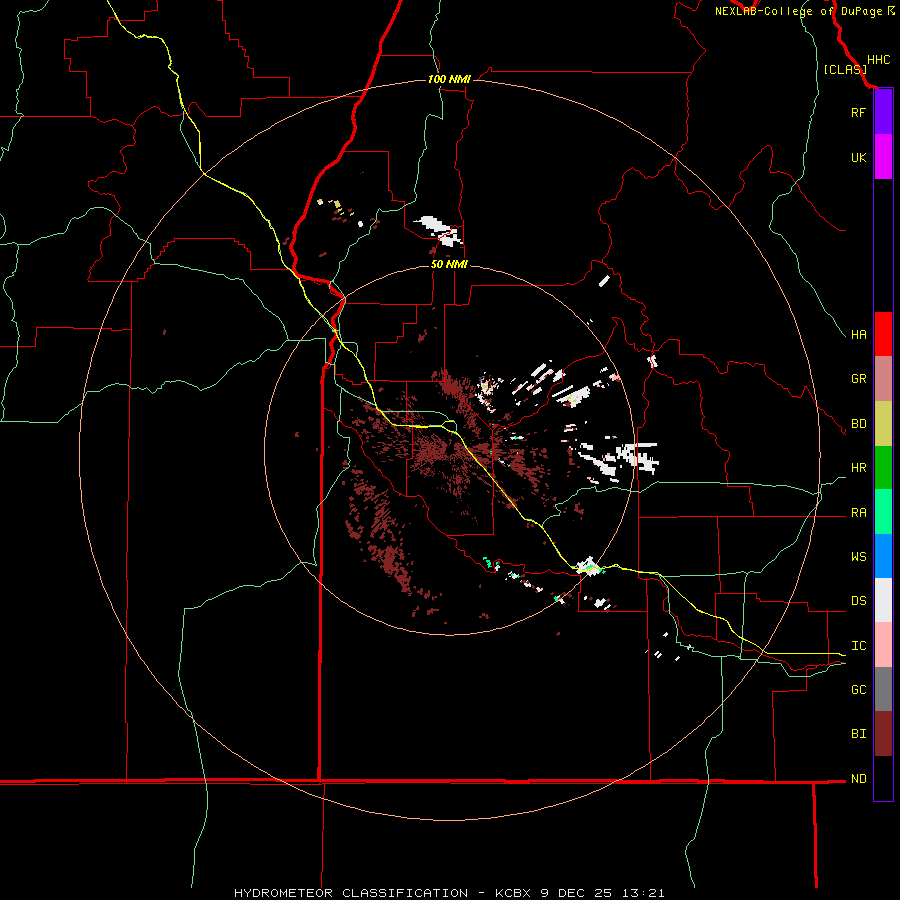Select the IC light pink legend swatch

tap(883, 645)
